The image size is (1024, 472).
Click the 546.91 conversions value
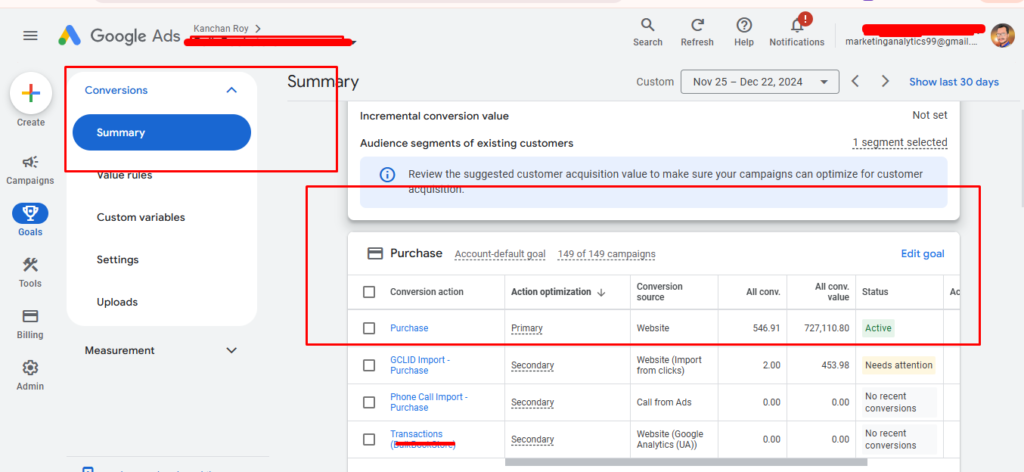[767, 328]
